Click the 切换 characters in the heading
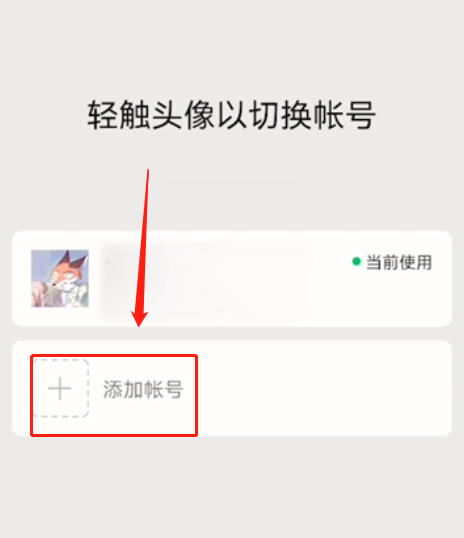The image size is (464, 538). click(280, 115)
